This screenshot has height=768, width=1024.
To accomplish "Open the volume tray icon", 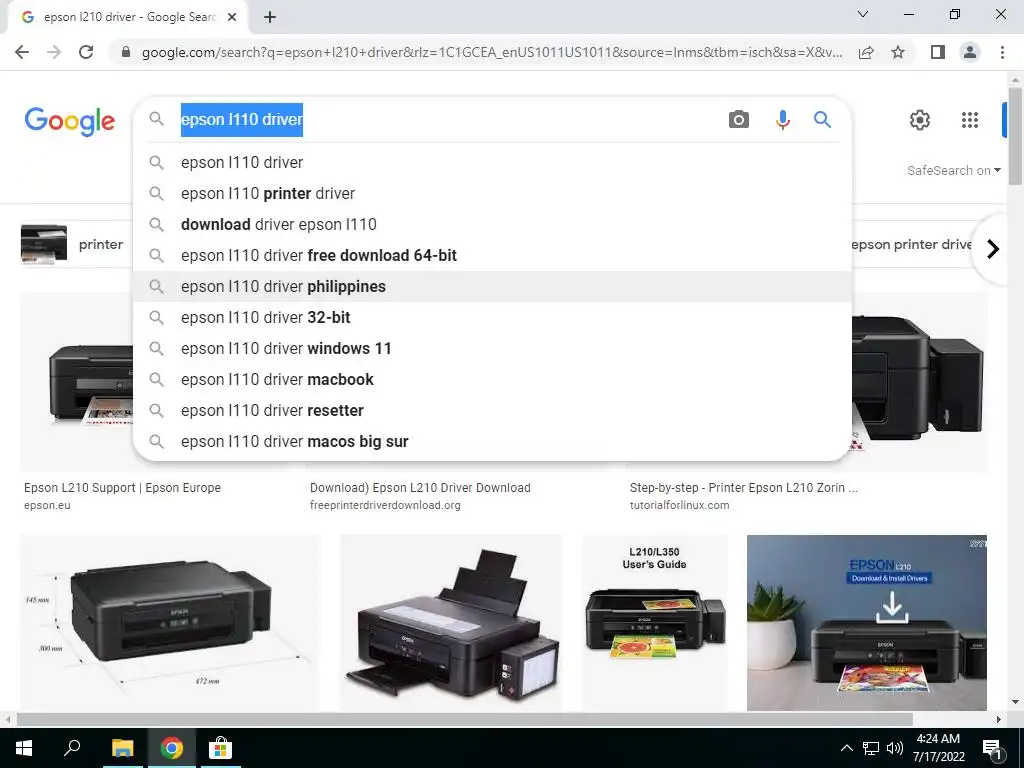I will click(895, 748).
